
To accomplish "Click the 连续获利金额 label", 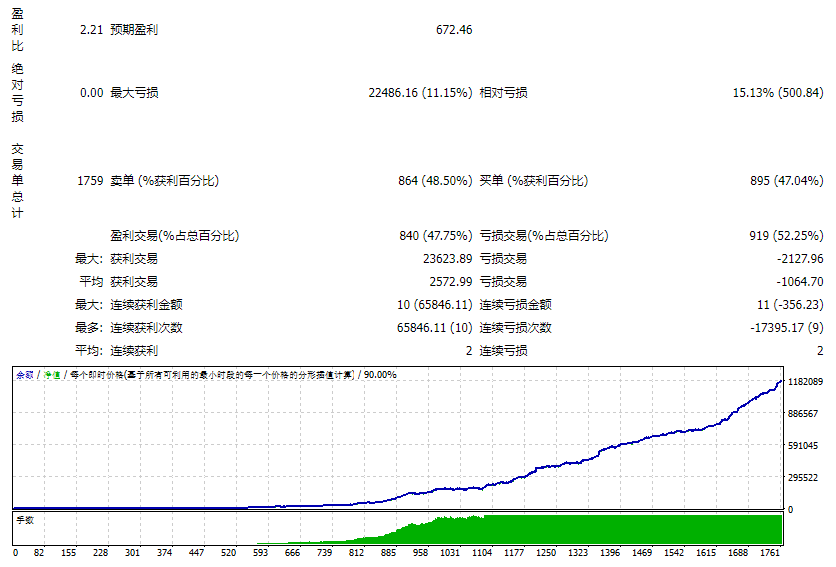I will click(x=146, y=305).
